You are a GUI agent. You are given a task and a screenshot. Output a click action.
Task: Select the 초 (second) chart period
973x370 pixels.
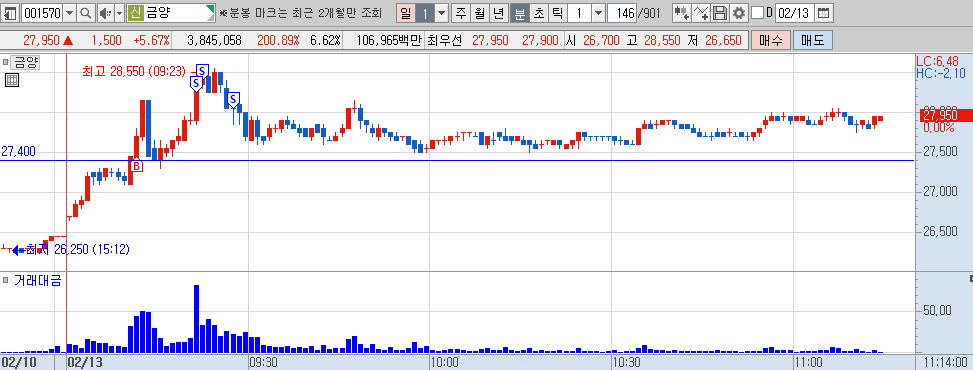pos(539,12)
